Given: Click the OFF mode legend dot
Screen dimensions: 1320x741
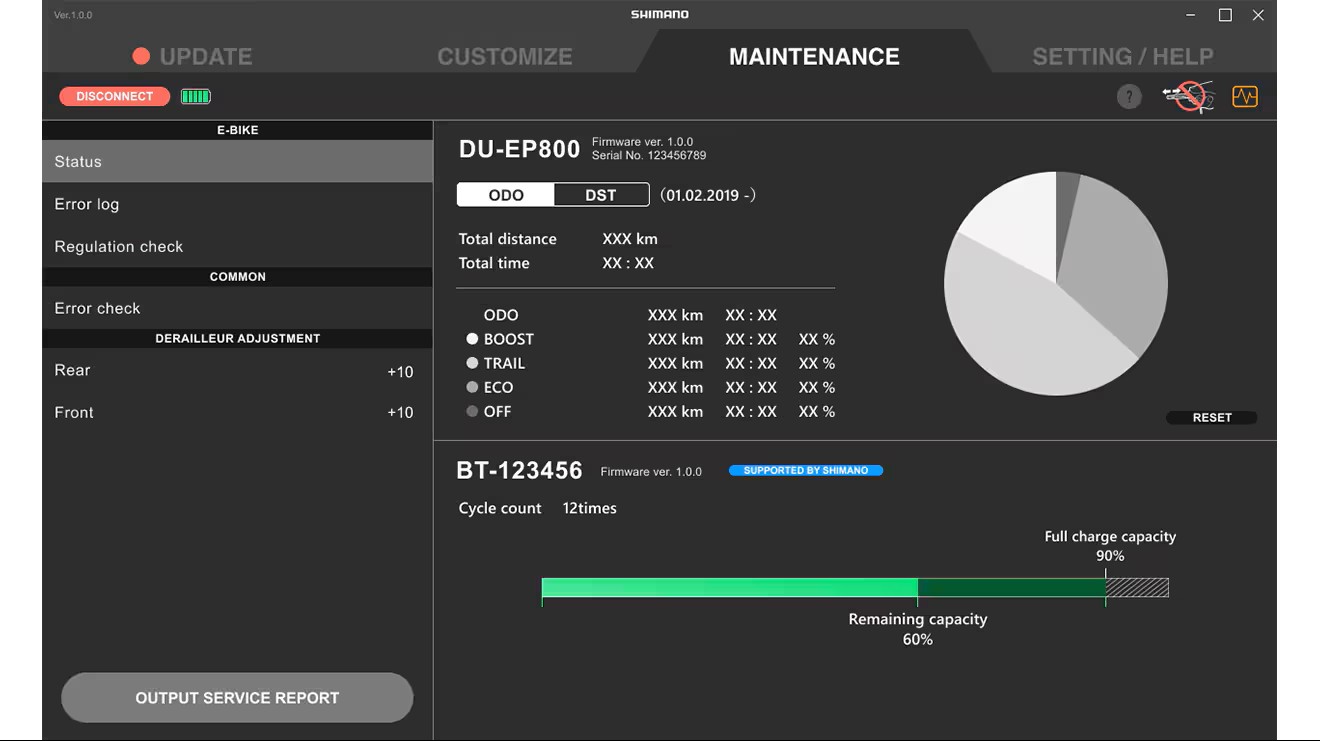Looking at the screenshot, I should click(472, 411).
